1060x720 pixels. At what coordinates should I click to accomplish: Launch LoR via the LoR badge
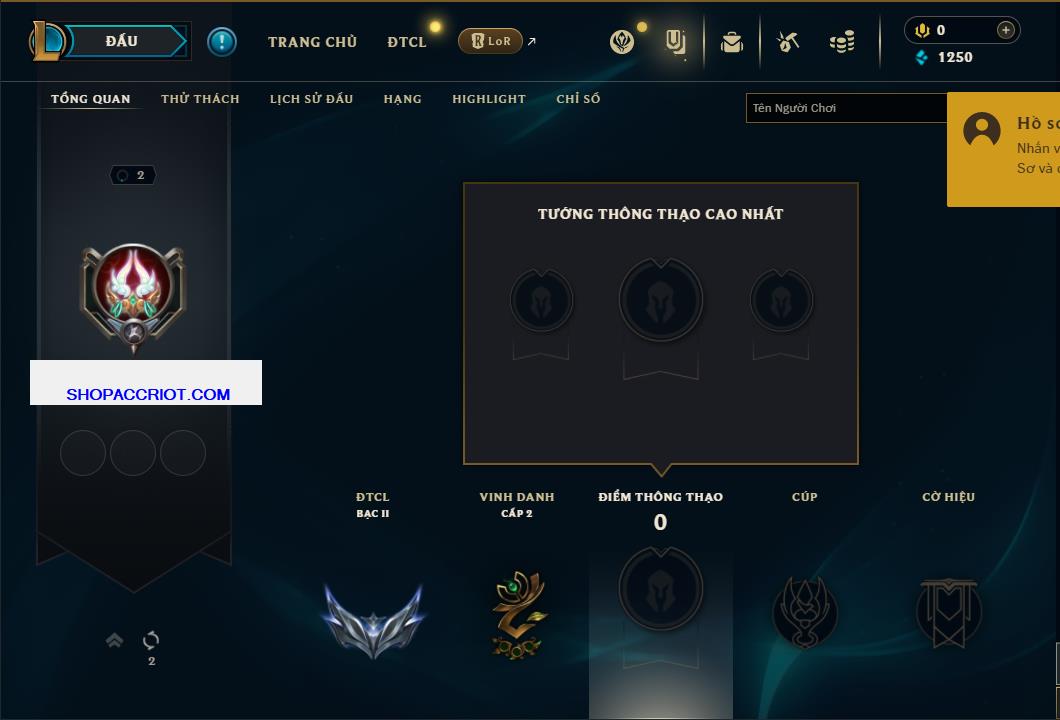click(490, 41)
